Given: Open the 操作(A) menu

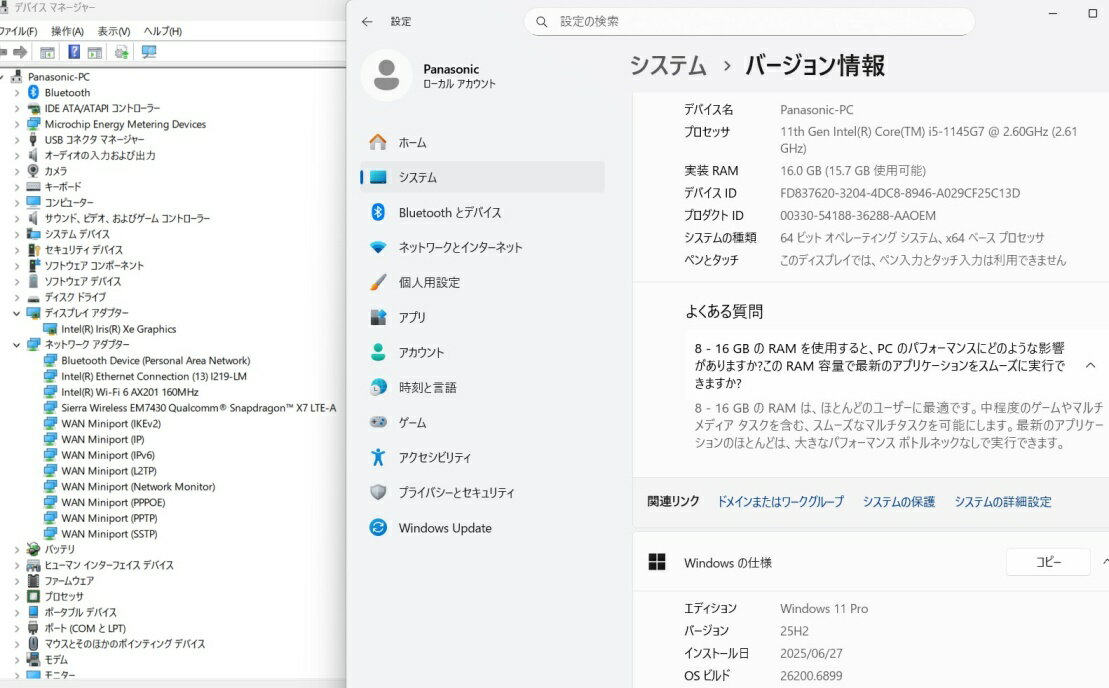Looking at the screenshot, I should 67,31.
